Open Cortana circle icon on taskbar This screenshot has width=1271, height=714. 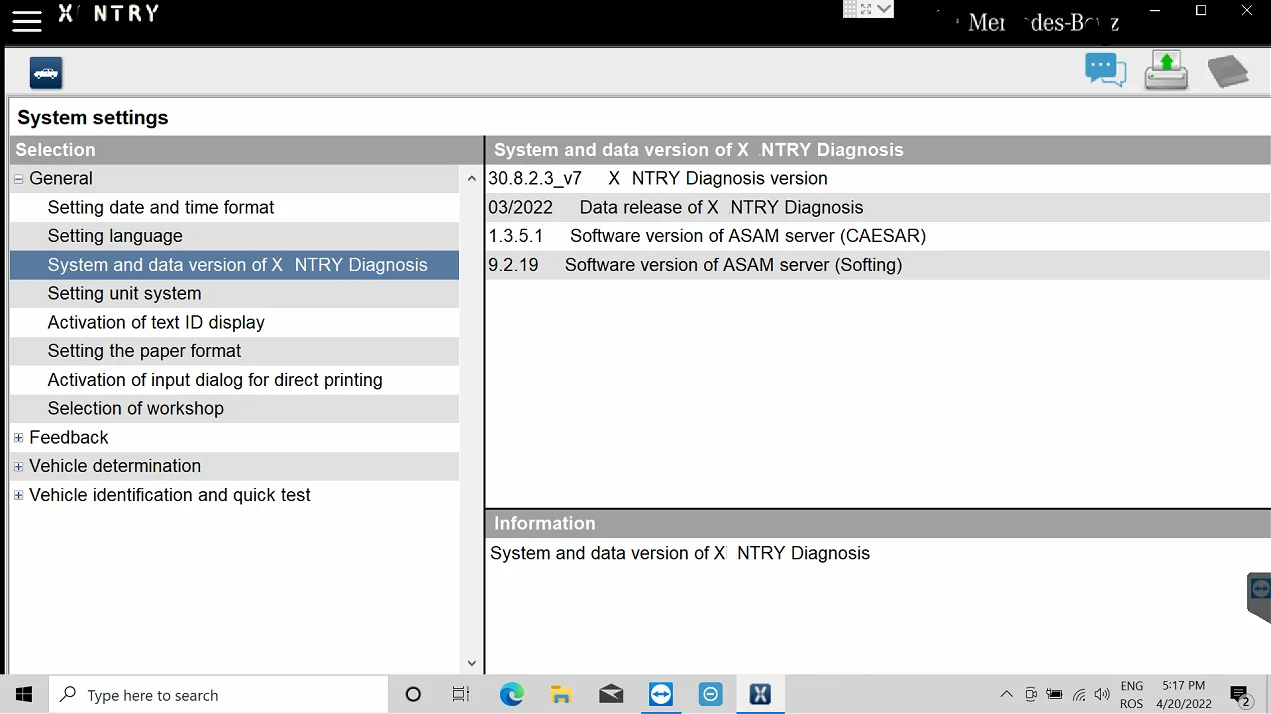tap(413, 695)
